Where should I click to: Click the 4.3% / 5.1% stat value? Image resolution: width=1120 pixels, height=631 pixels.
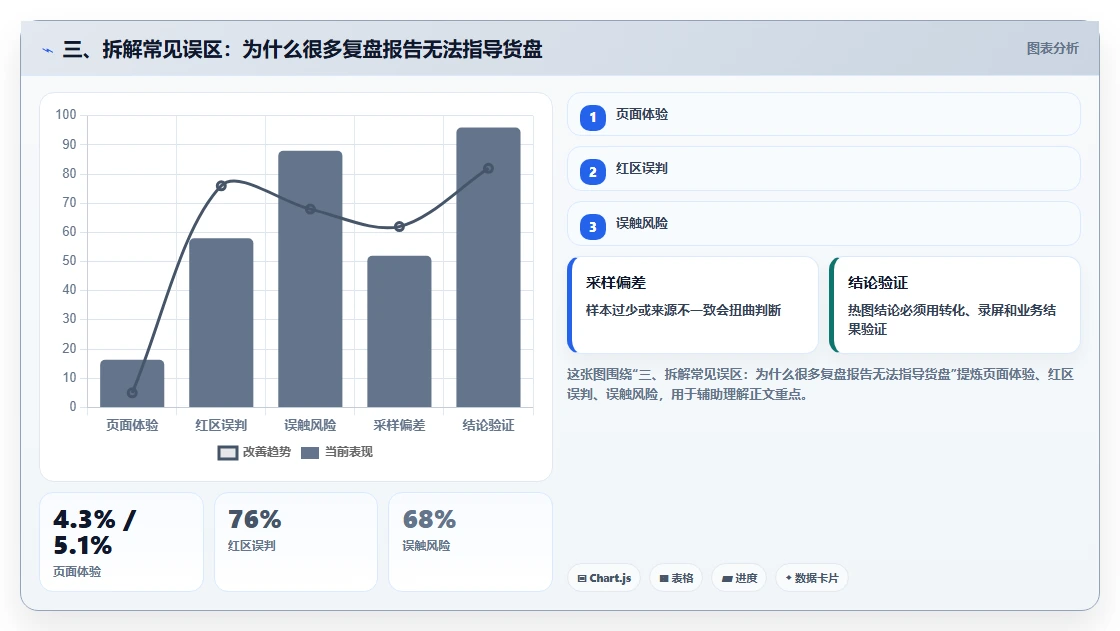[94, 532]
